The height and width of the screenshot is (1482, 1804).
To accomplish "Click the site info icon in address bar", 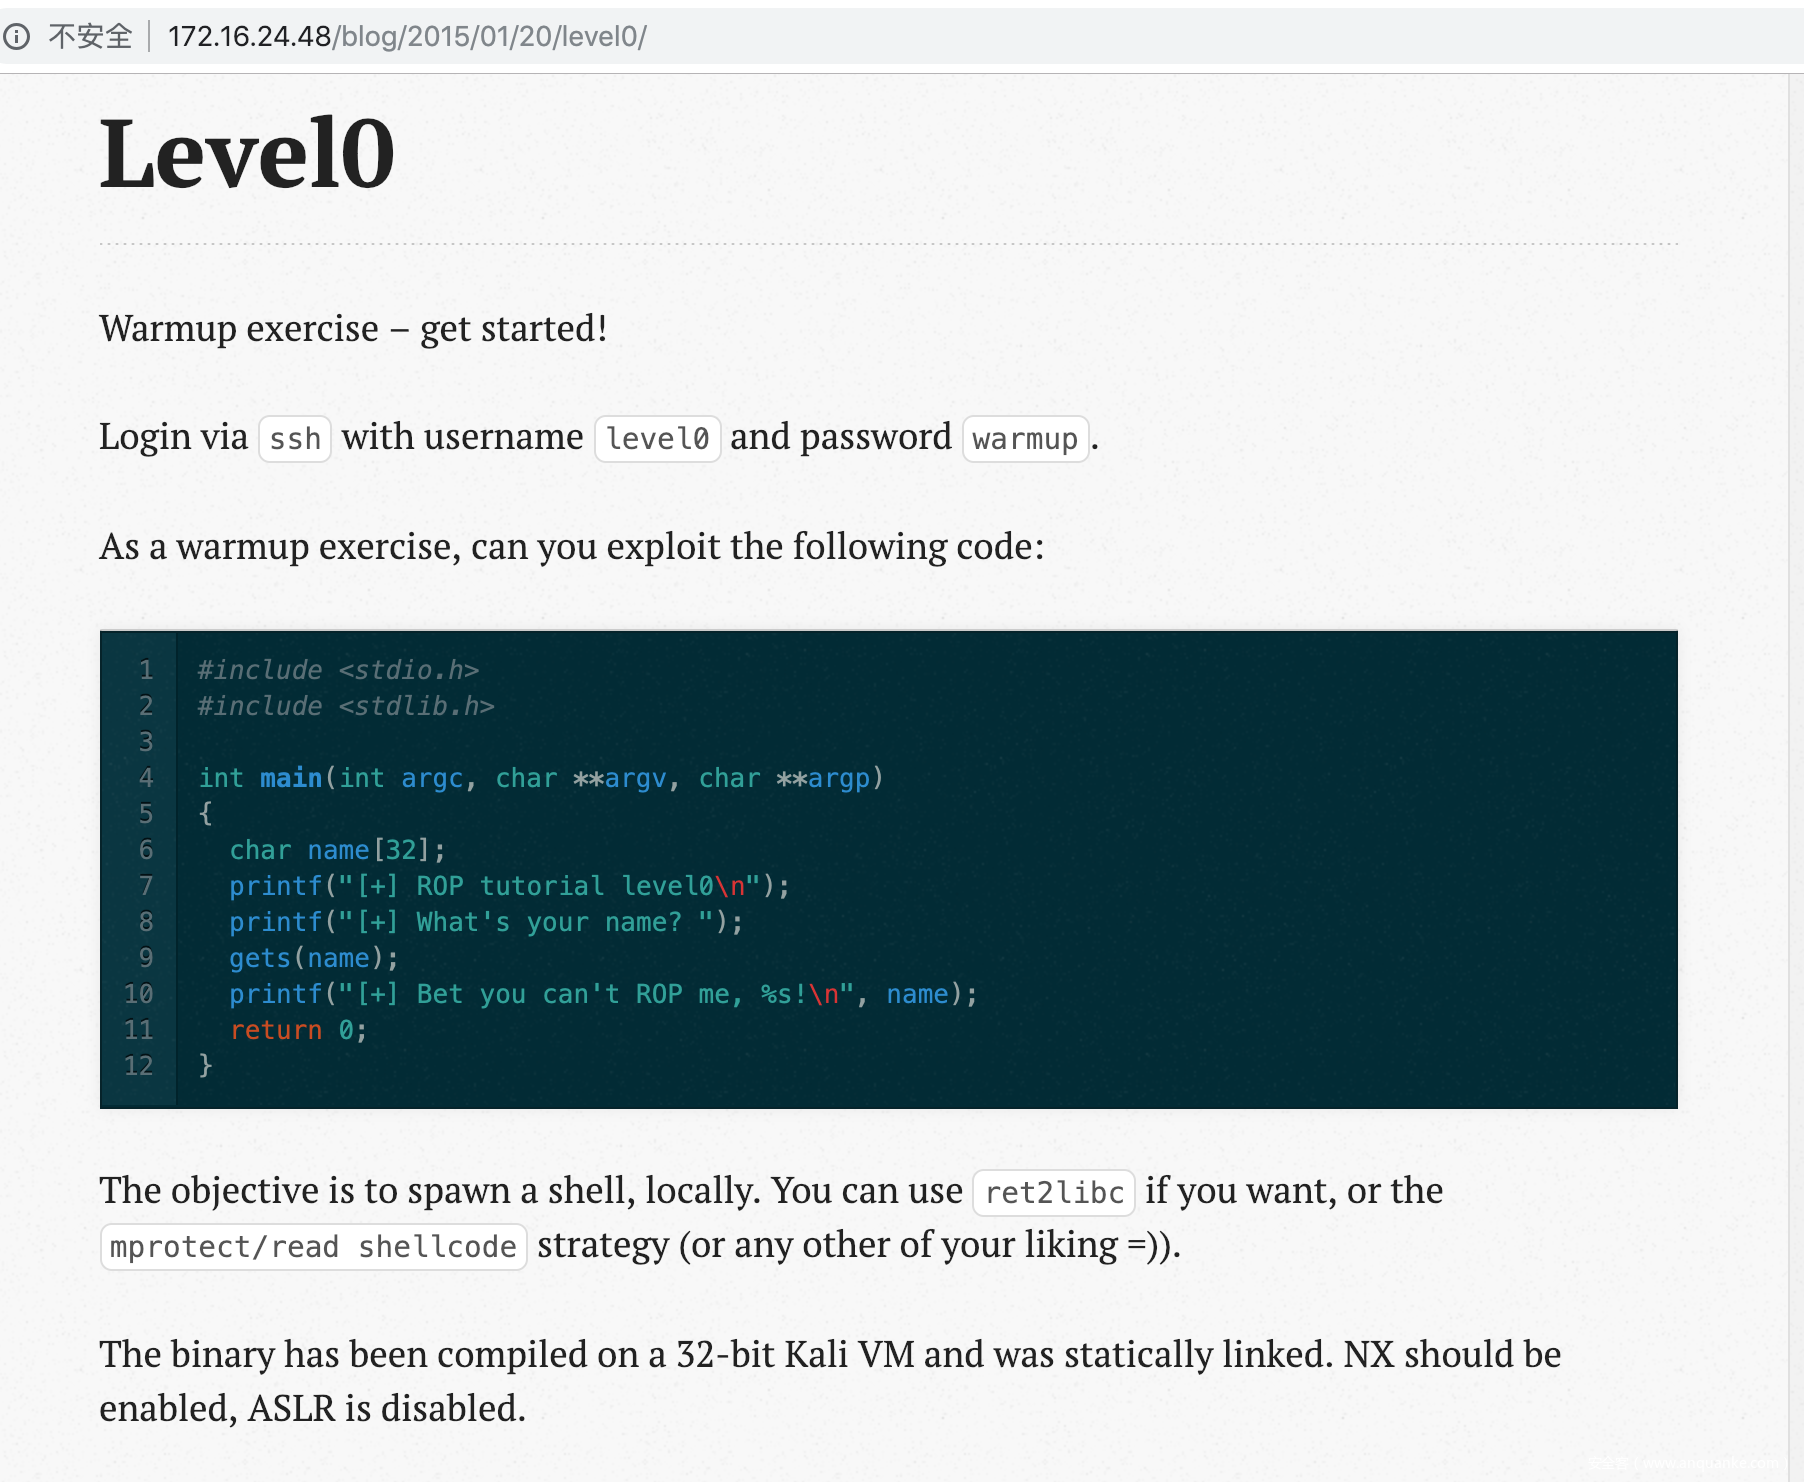I will 16,37.
